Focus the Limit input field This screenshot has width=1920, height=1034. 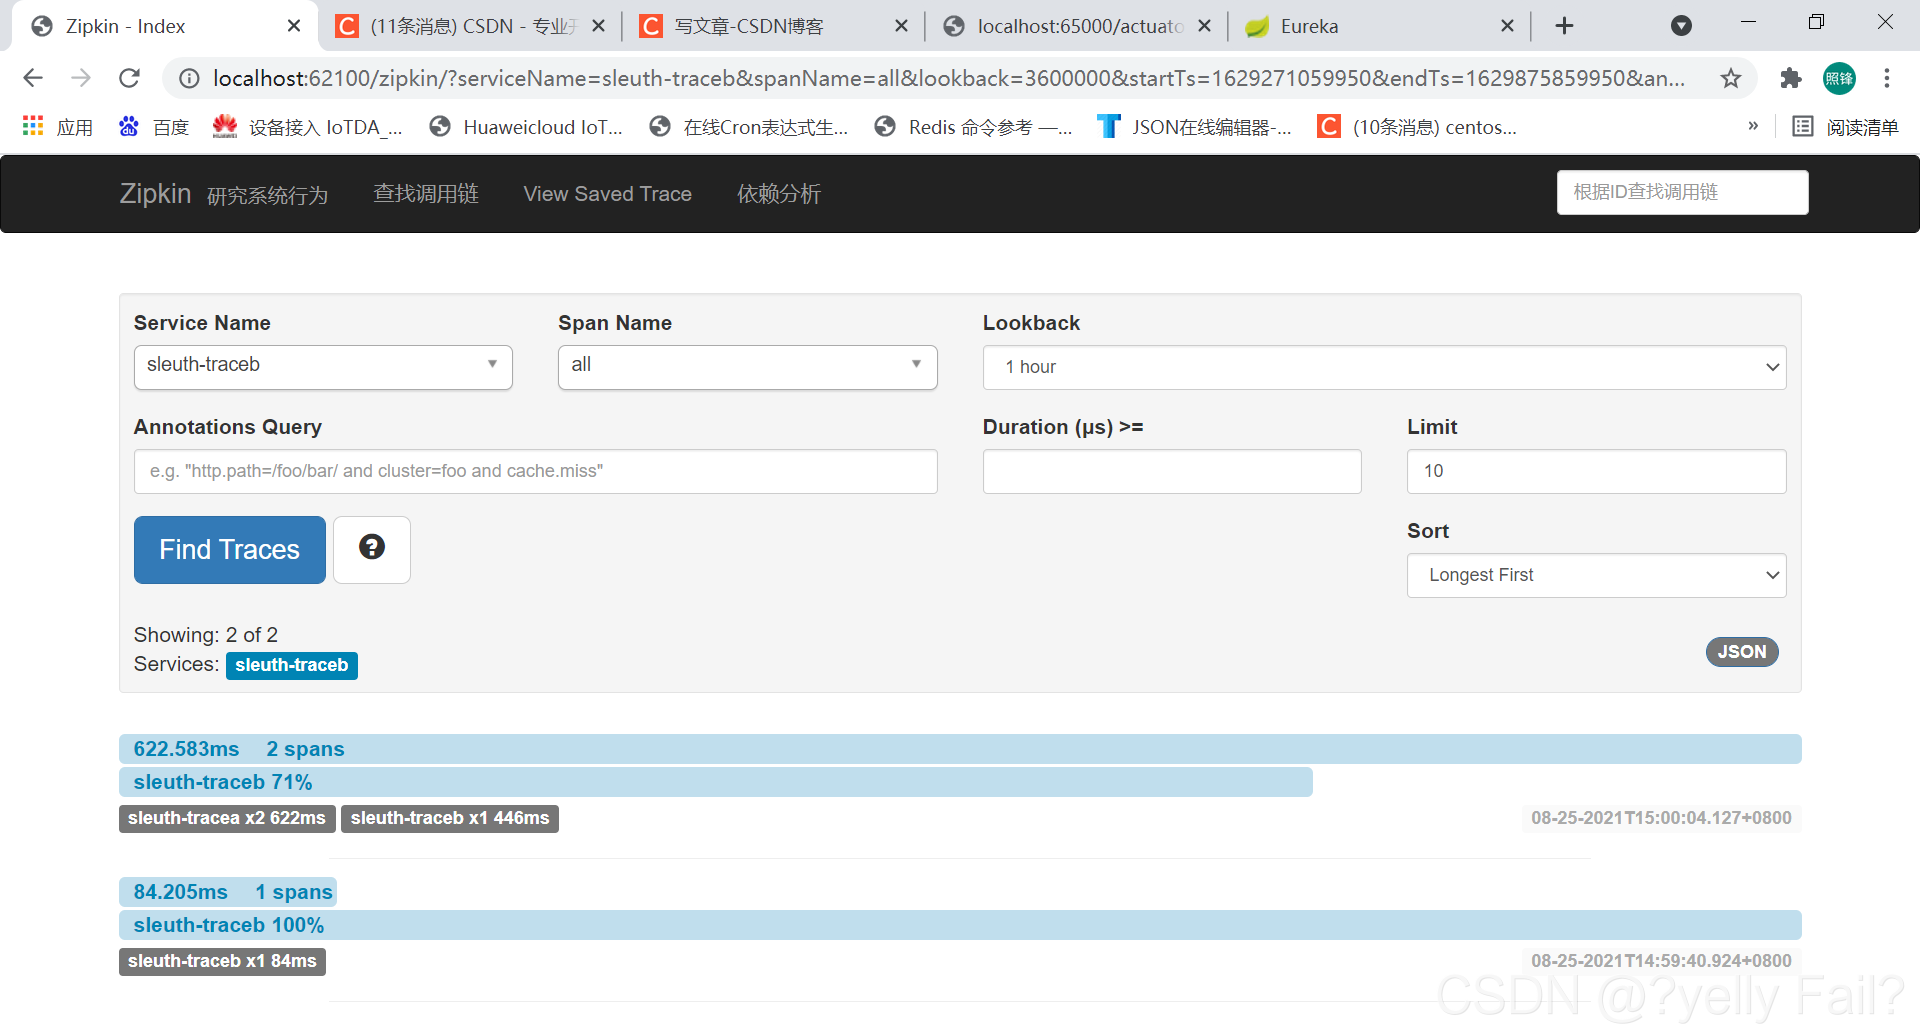[x=1596, y=471]
